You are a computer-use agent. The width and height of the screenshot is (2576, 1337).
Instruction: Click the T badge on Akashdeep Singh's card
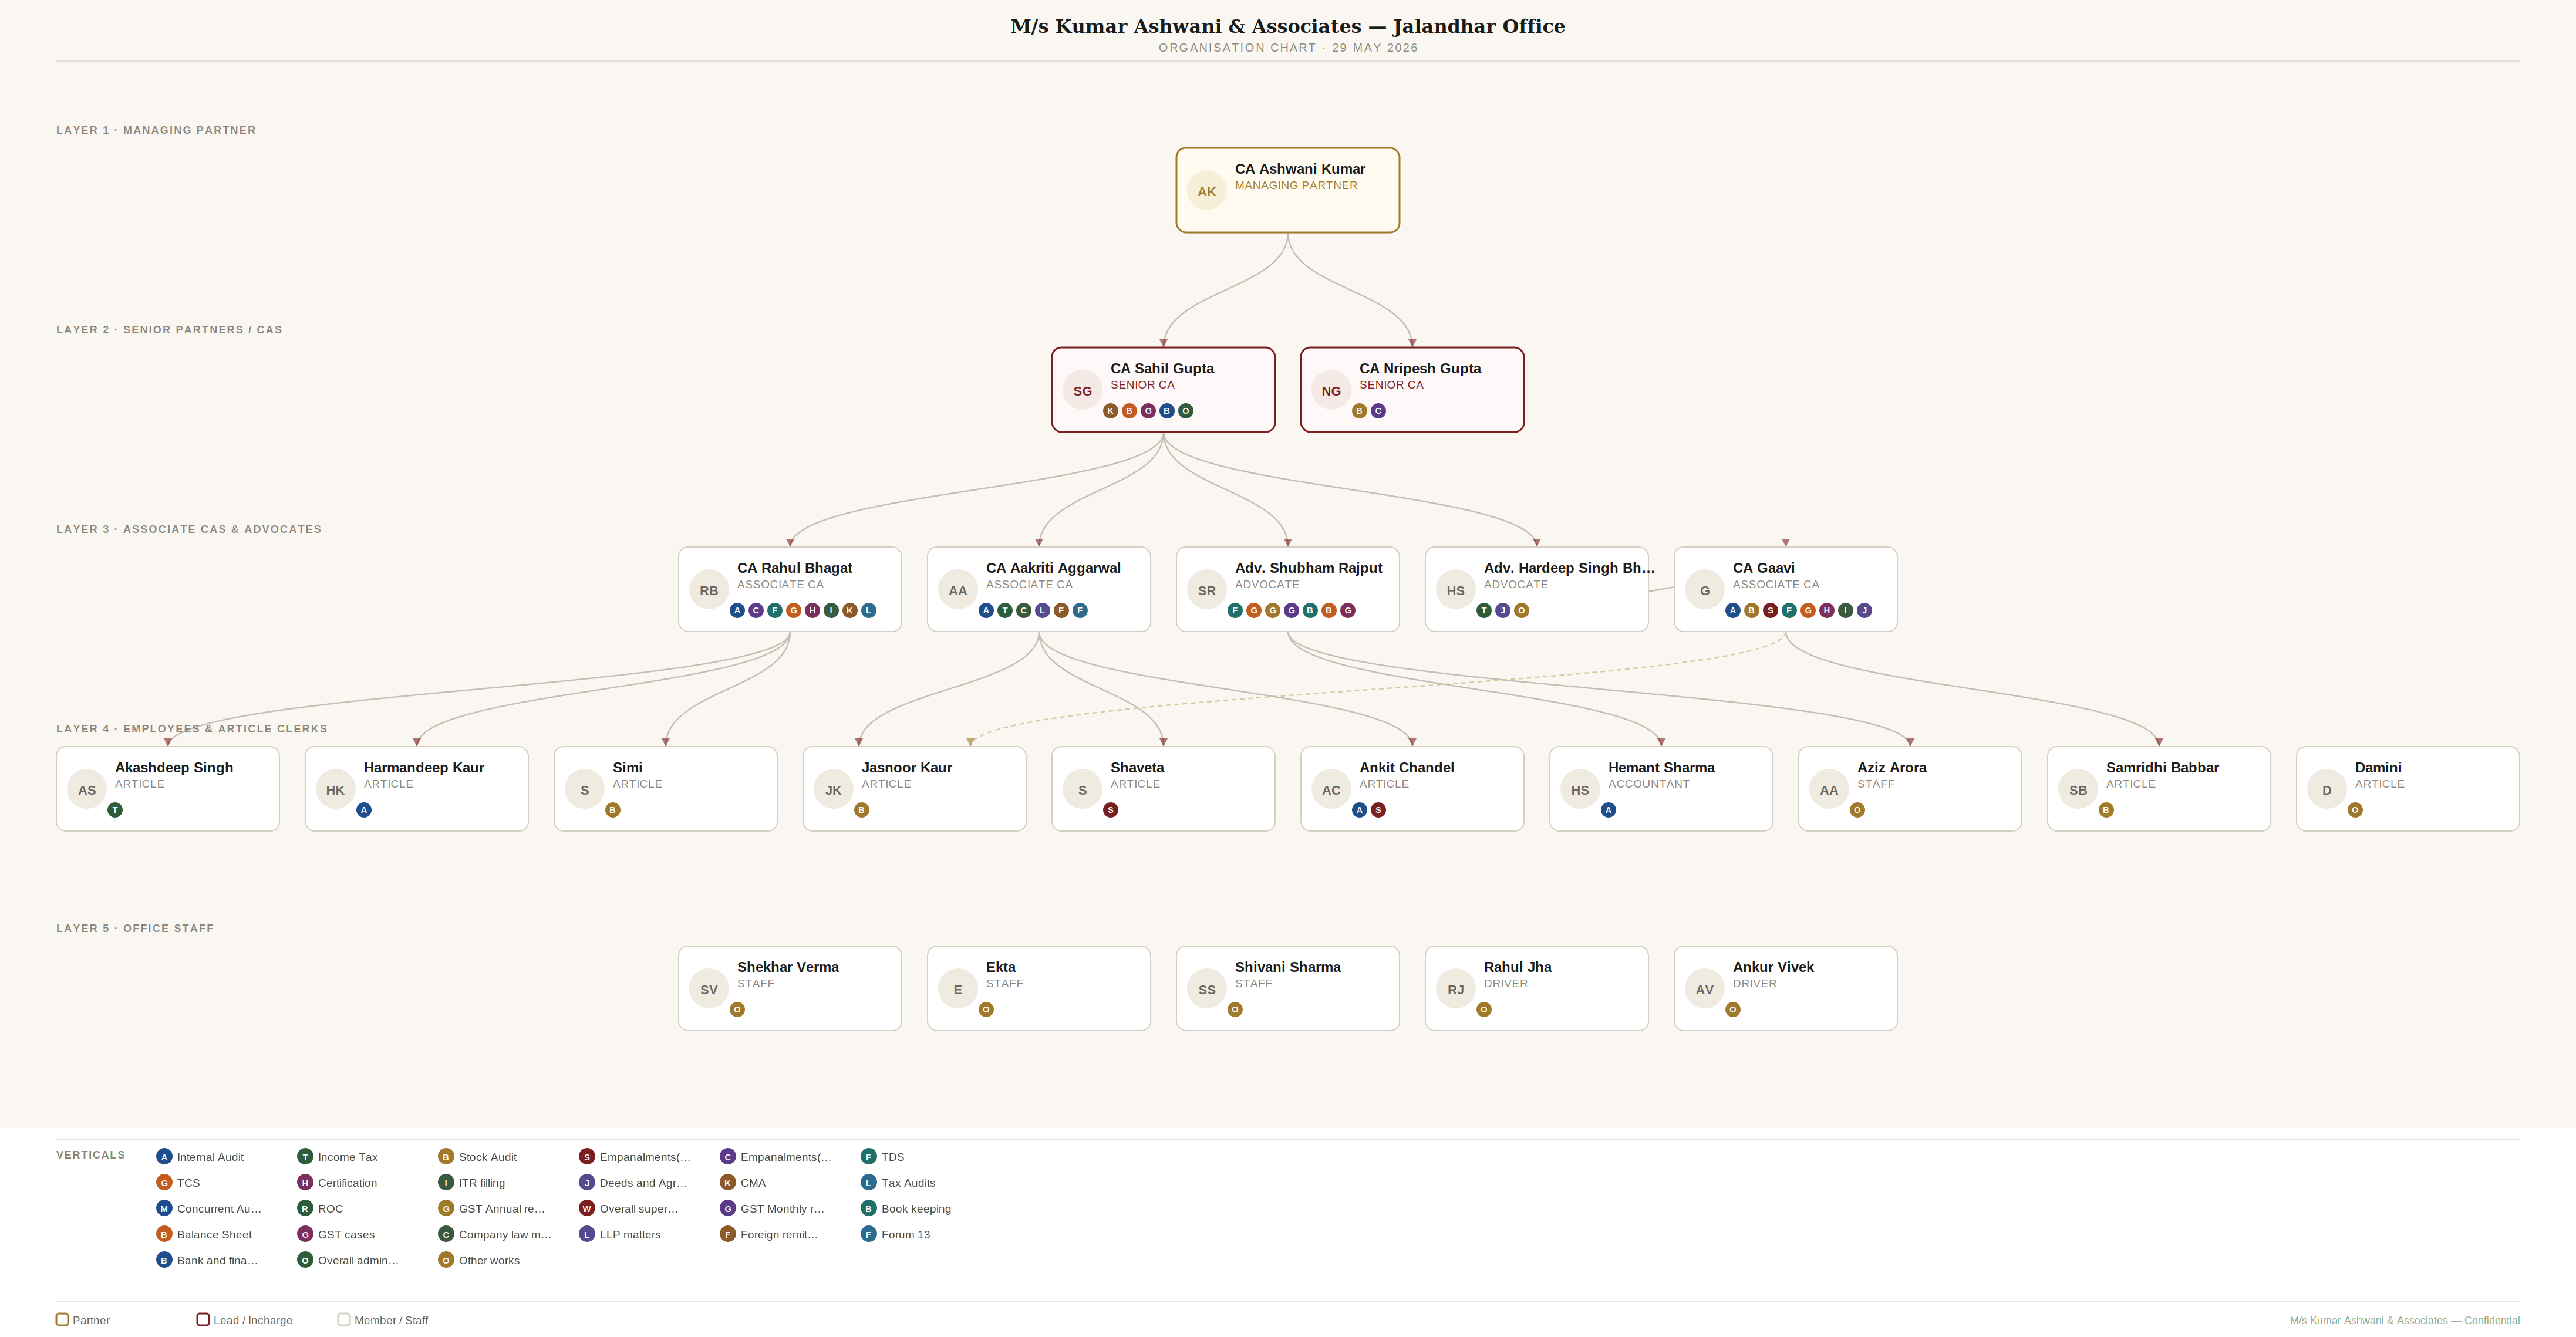[115, 810]
